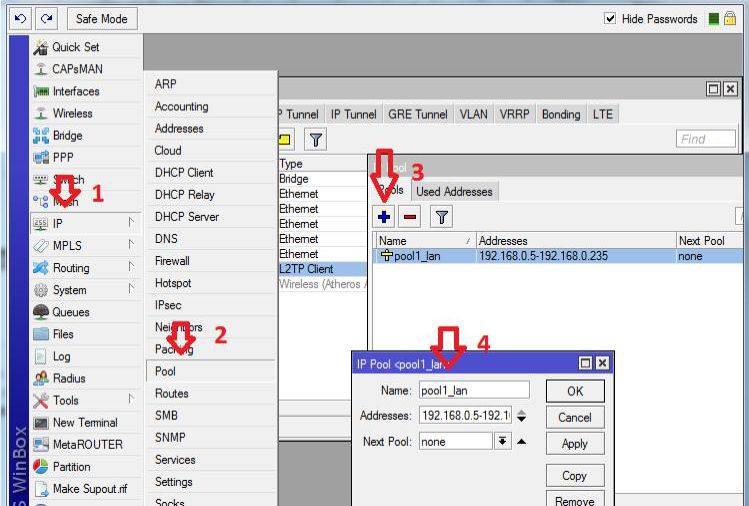Open the Next Pool dropdown arrow

[503, 441]
